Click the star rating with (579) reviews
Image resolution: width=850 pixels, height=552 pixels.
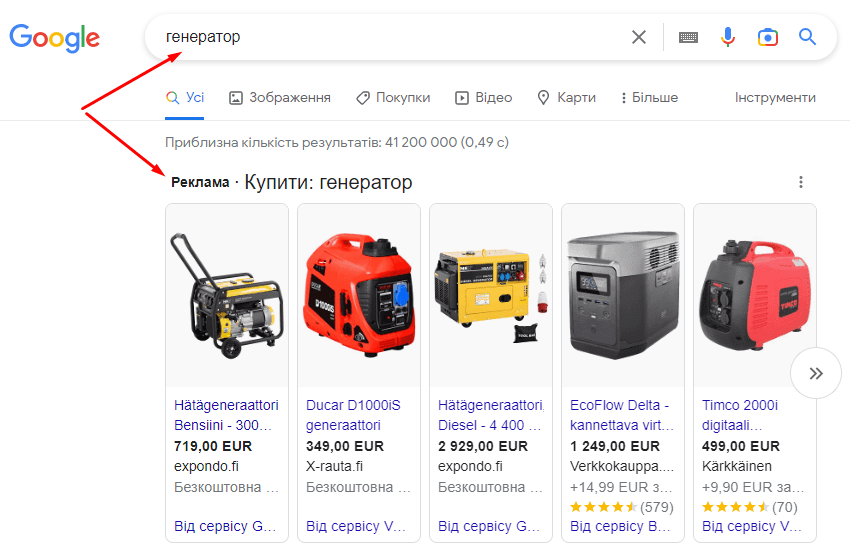[622, 507]
